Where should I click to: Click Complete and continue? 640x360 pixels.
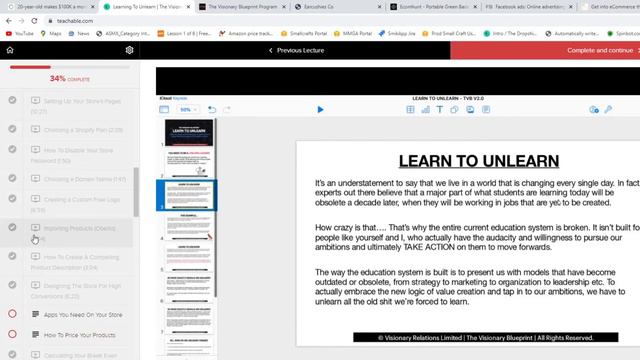click(600, 50)
